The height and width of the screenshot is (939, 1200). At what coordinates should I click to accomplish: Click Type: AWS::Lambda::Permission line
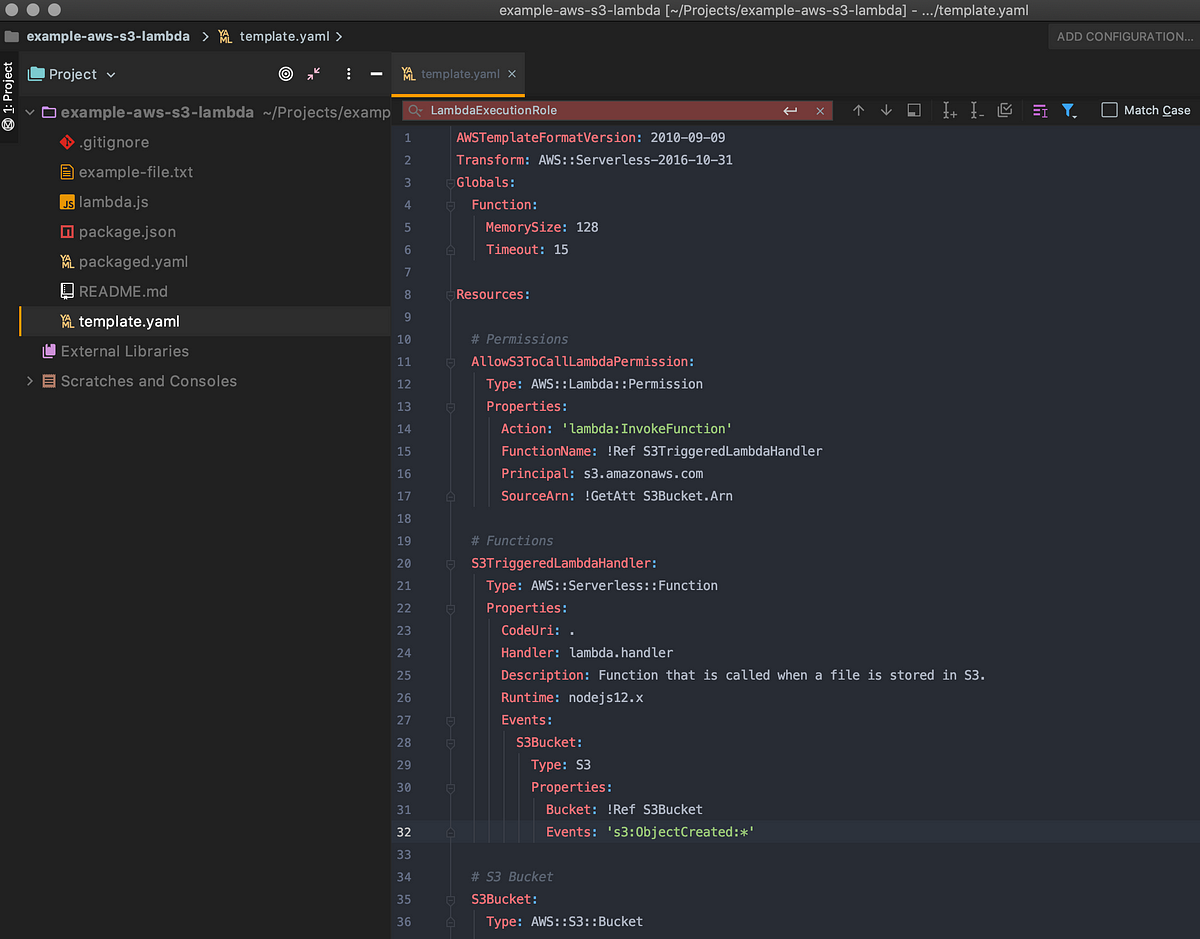594,384
